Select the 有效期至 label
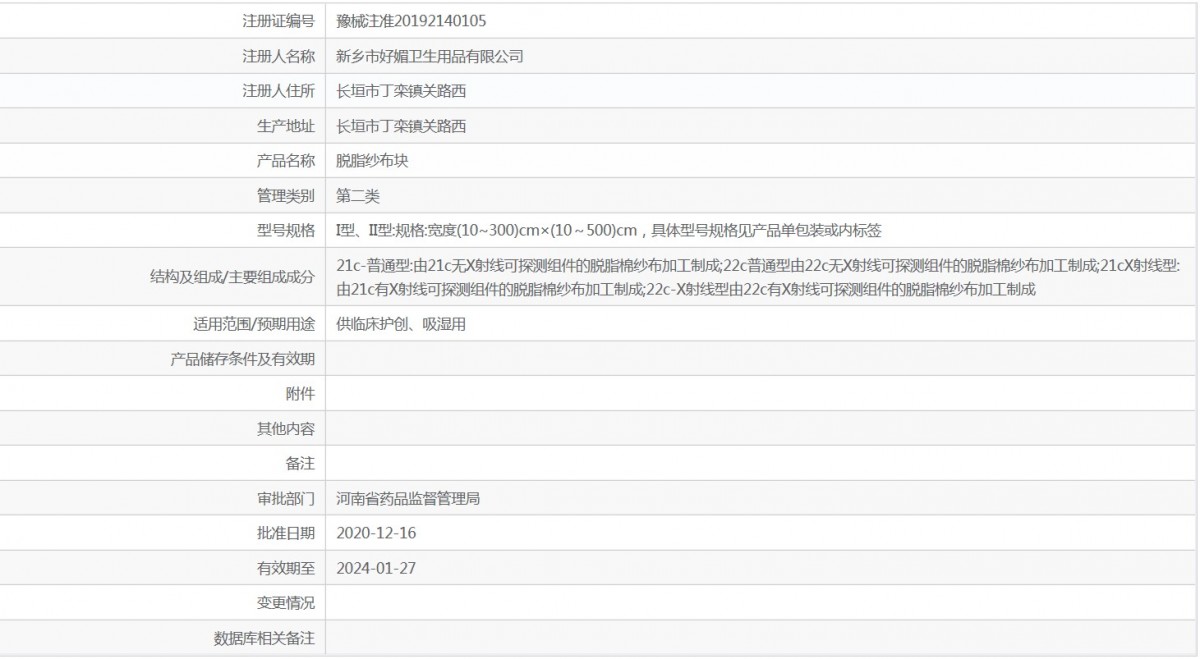Viewport: 1200px width, 659px height. [286, 568]
